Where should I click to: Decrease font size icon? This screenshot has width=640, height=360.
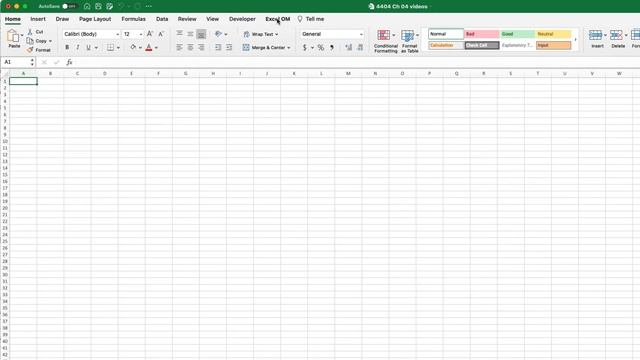tap(161, 34)
